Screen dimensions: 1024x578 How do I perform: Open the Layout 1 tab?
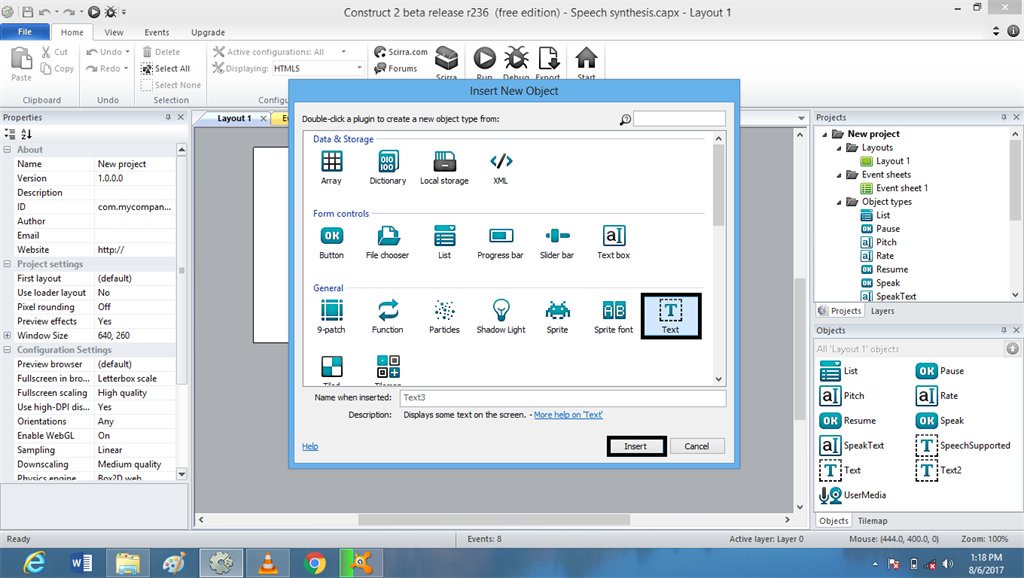click(x=234, y=118)
